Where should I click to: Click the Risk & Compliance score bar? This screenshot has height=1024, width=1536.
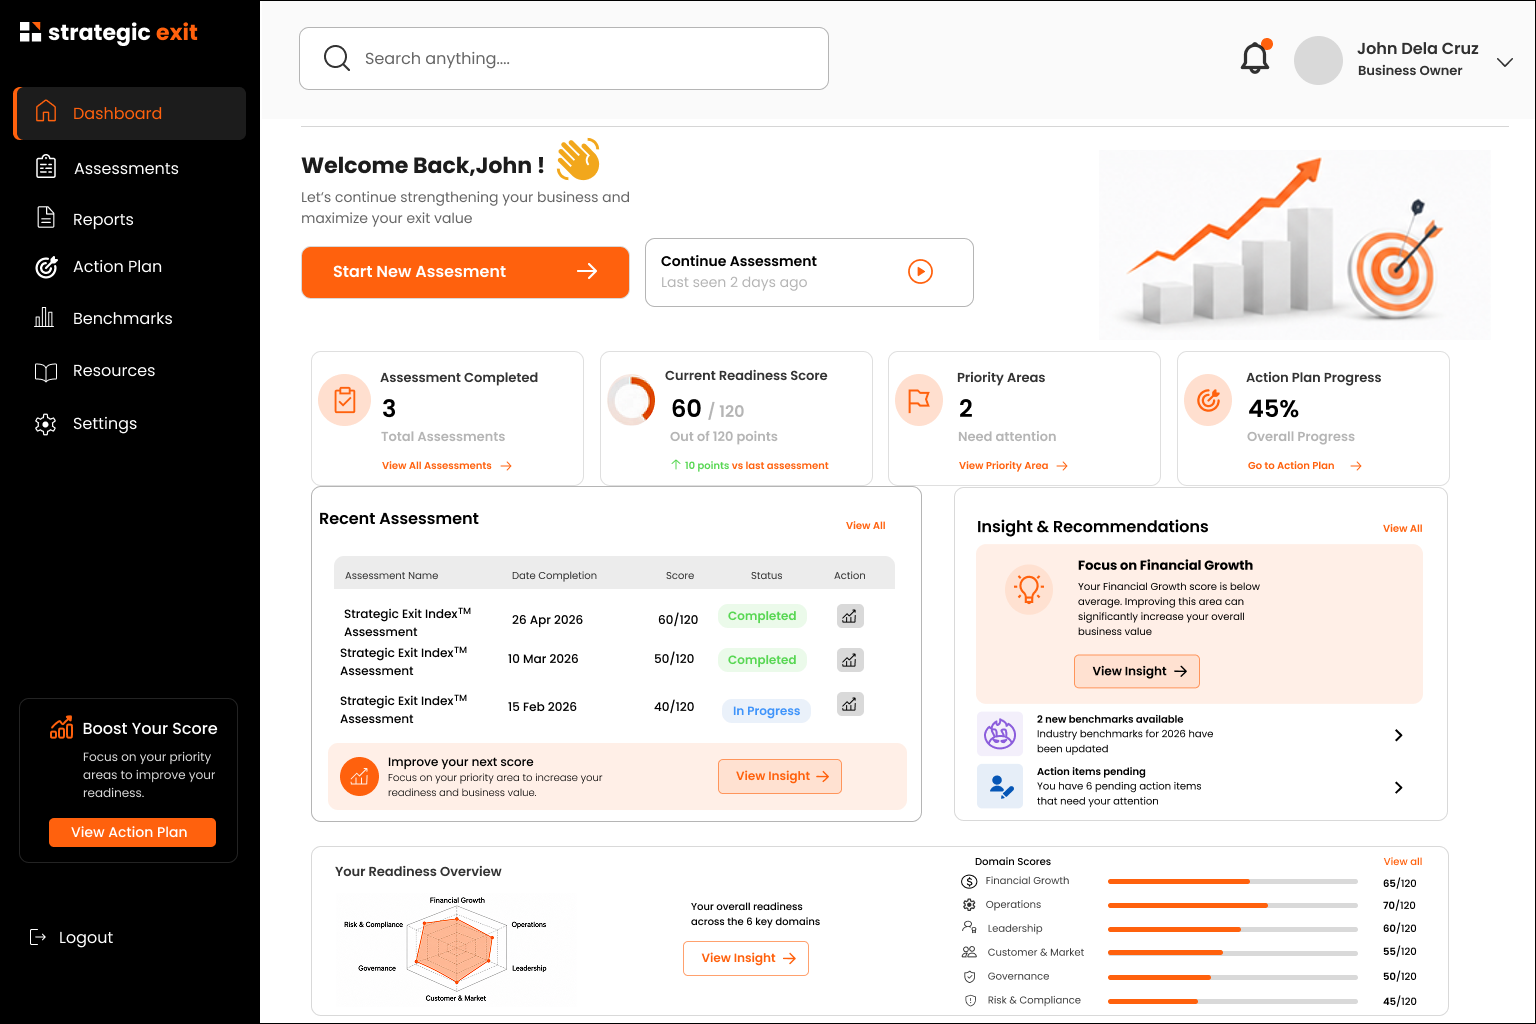point(1232,1001)
